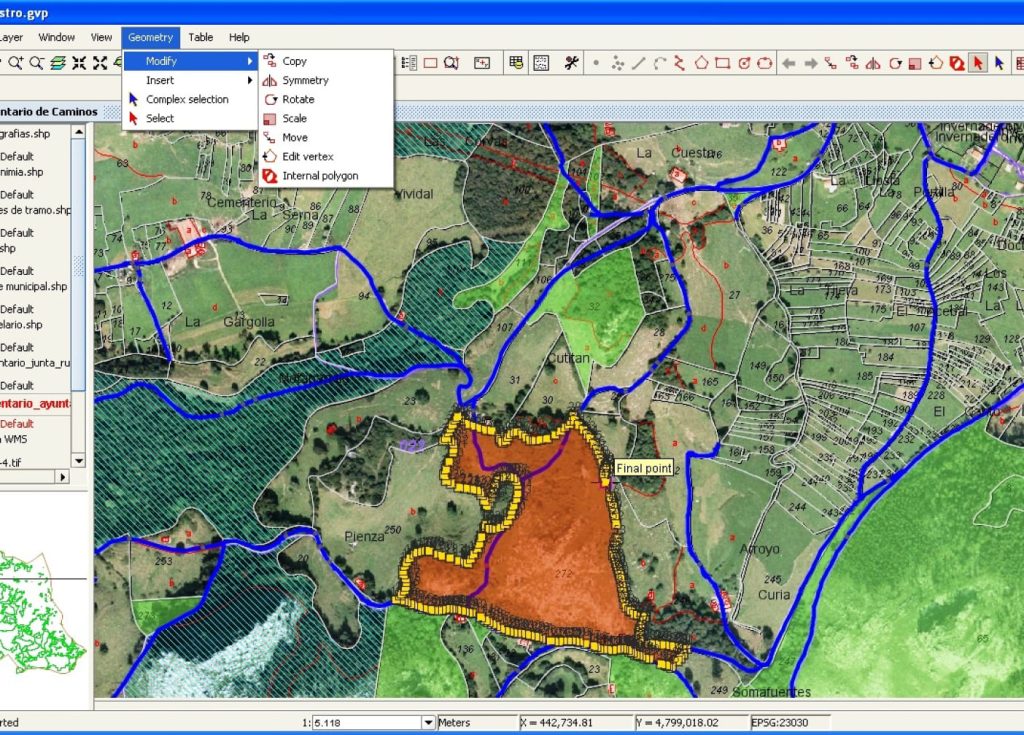The height and width of the screenshot is (735, 1024).
Task: Select Complex selection in the Geometry menu
Action: tap(188, 99)
